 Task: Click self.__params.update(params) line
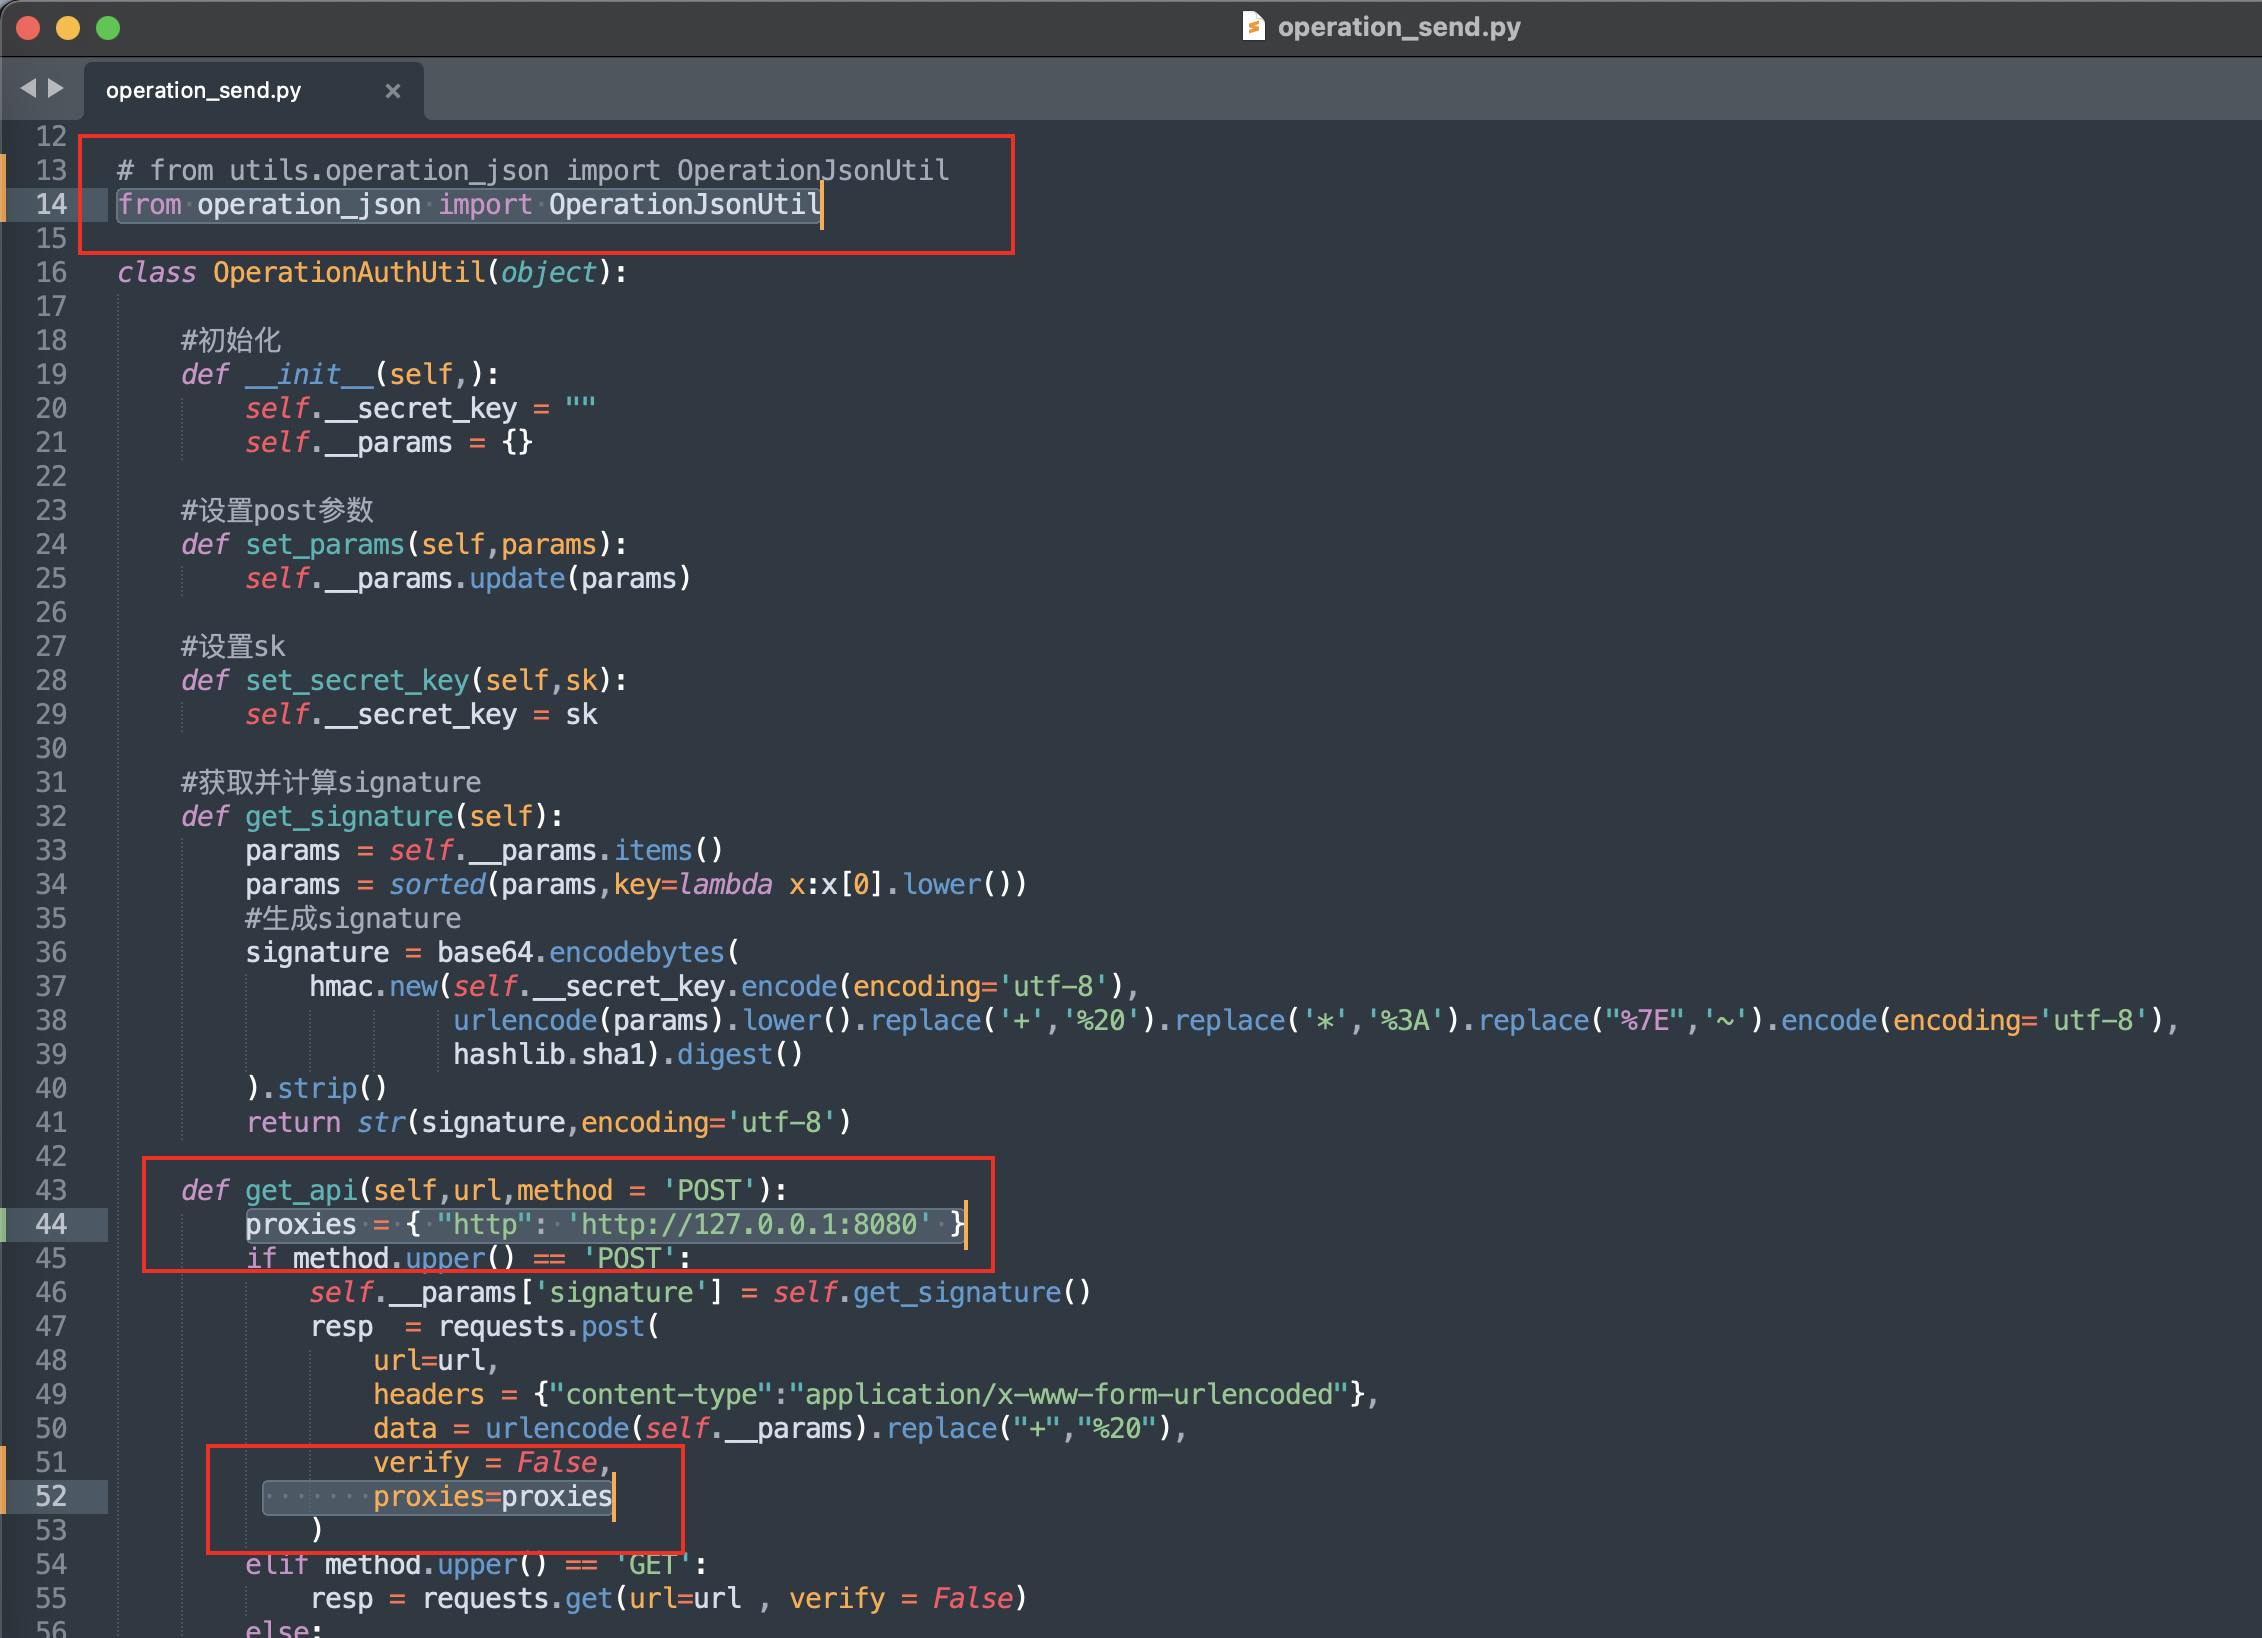[x=468, y=578]
